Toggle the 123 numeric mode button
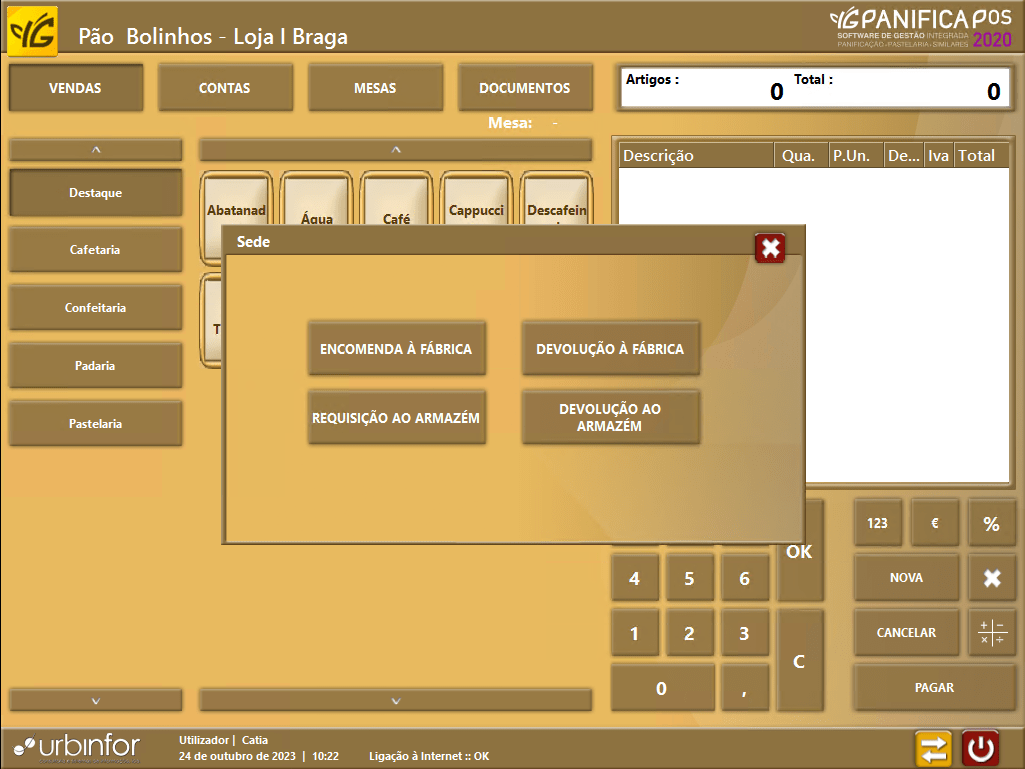Screen dimensions: 1025x769 click(877, 523)
